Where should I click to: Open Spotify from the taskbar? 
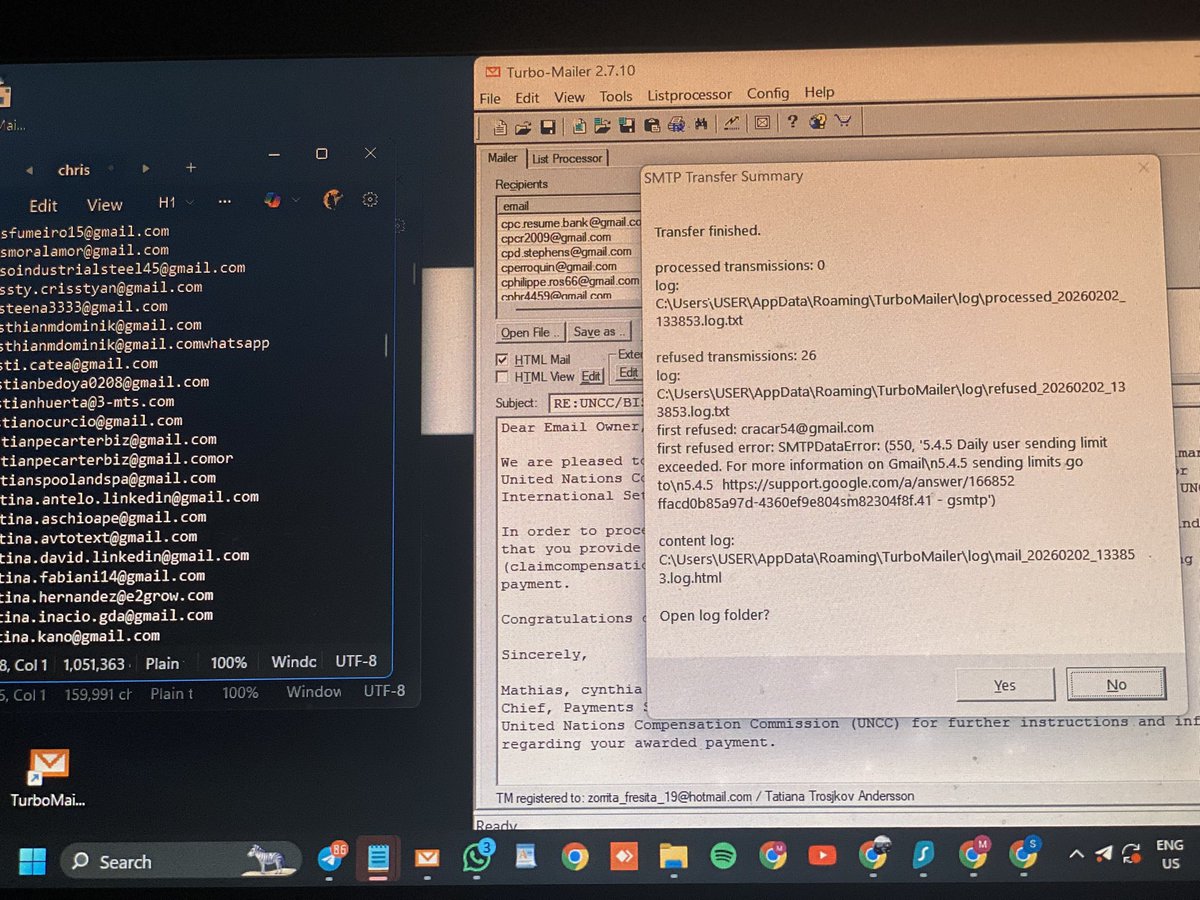tap(723, 856)
